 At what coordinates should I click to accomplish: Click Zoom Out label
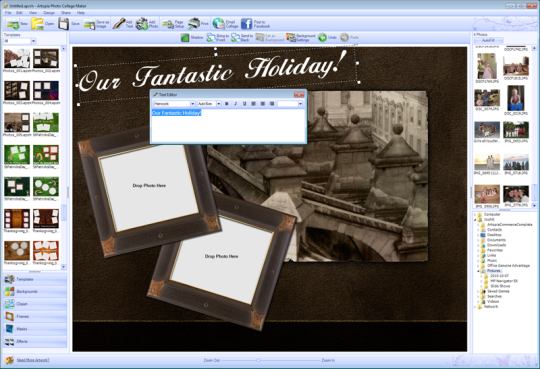[x=211, y=360]
